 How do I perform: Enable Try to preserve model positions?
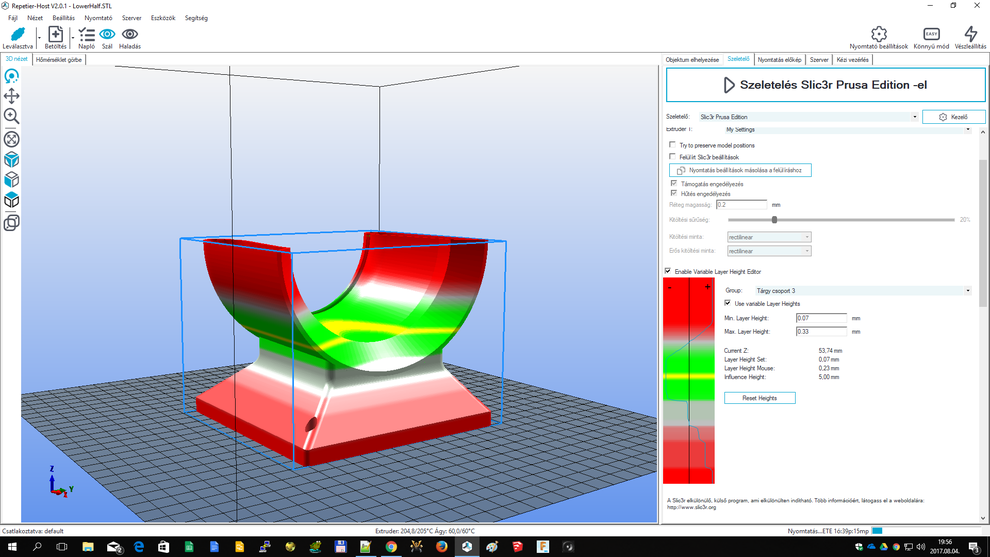[672, 145]
